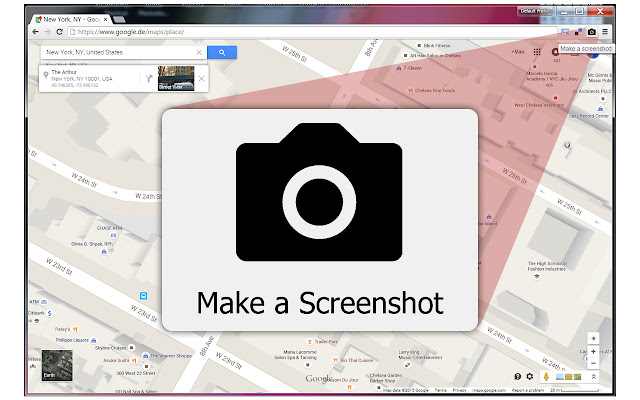This screenshot has width=640, height=400.
Task: Click the camera screenshot extension icon
Action: pyautogui.click(x=592, y=32)
